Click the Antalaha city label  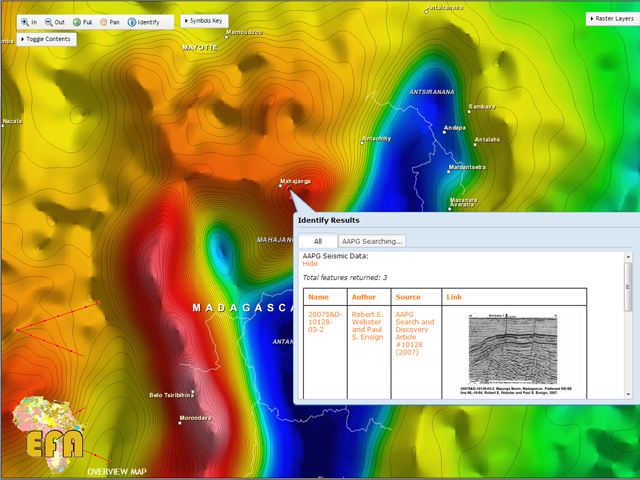coord(487,140)
